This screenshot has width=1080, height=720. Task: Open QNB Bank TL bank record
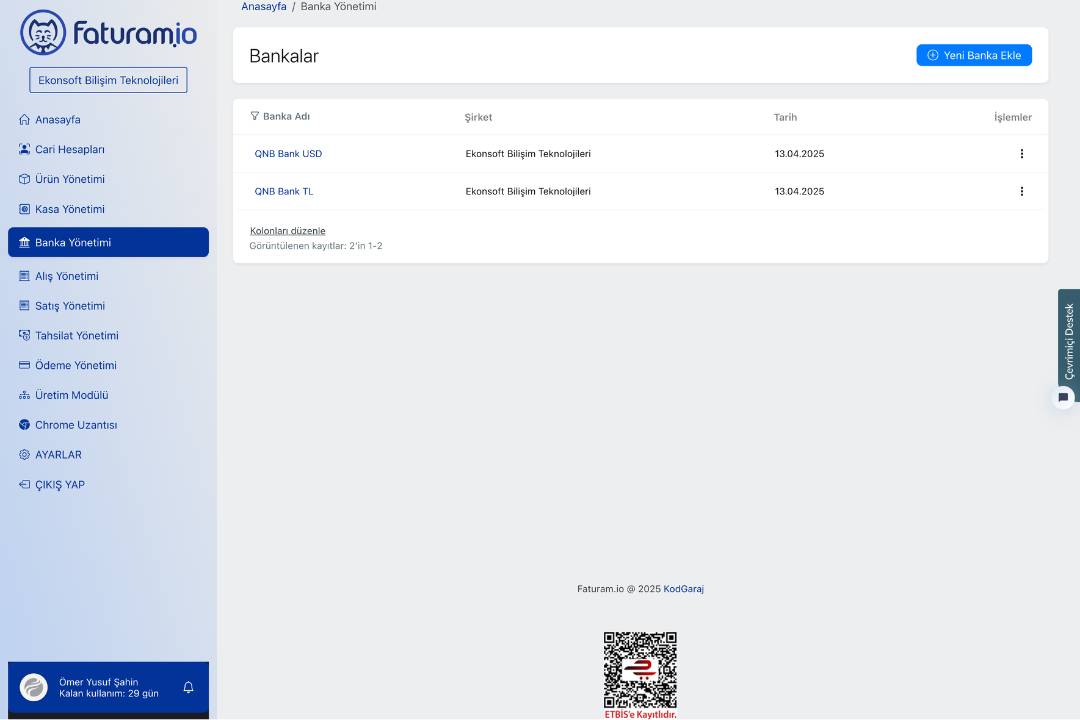284,192
